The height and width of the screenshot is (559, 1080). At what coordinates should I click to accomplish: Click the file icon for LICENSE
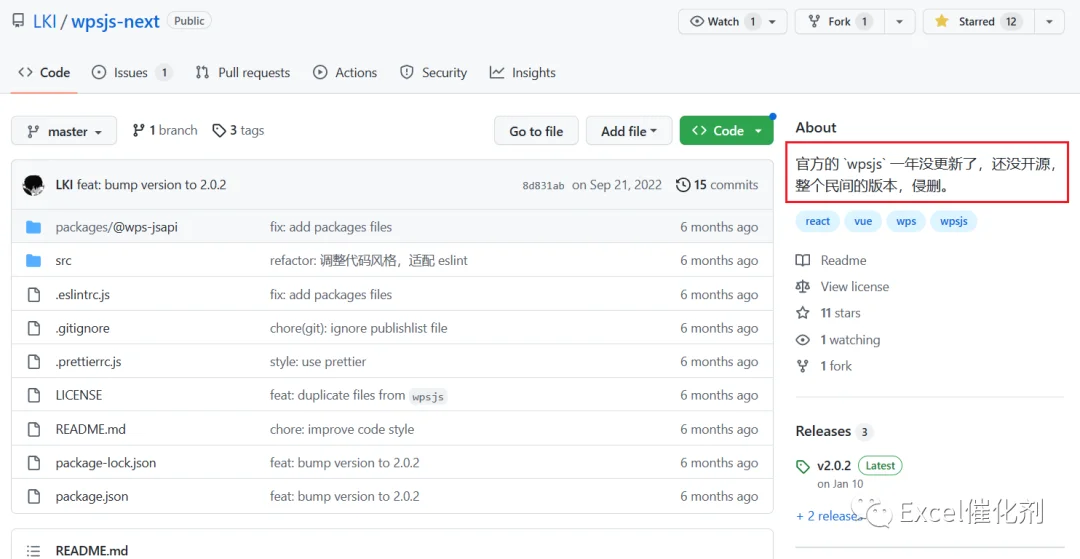coord(33,395)
